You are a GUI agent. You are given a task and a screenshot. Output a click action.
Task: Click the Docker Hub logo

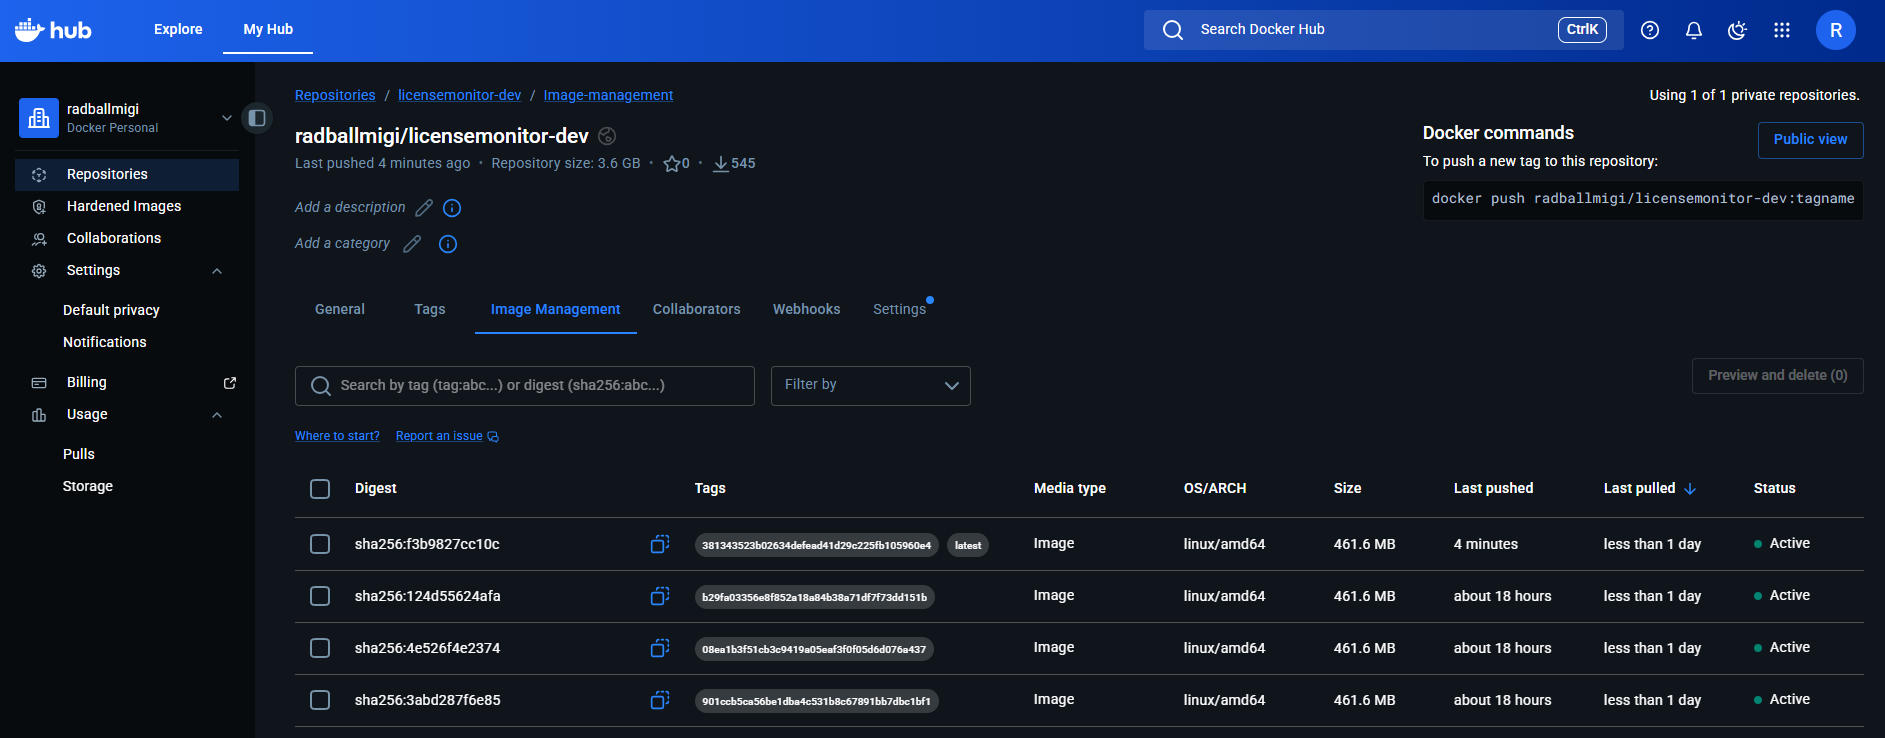click(x=53, y=30)
